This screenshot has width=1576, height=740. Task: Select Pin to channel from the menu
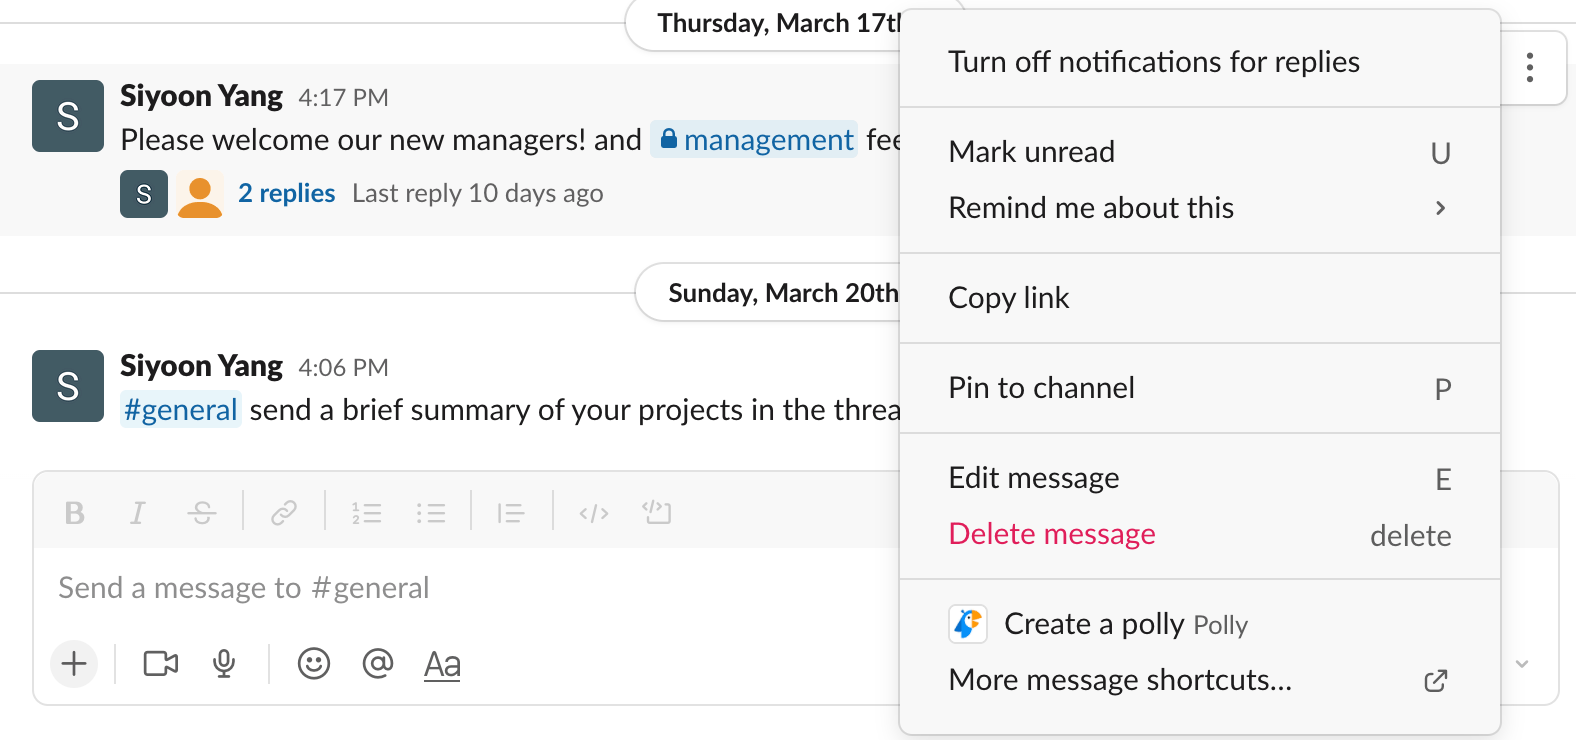coord(1041,388)
